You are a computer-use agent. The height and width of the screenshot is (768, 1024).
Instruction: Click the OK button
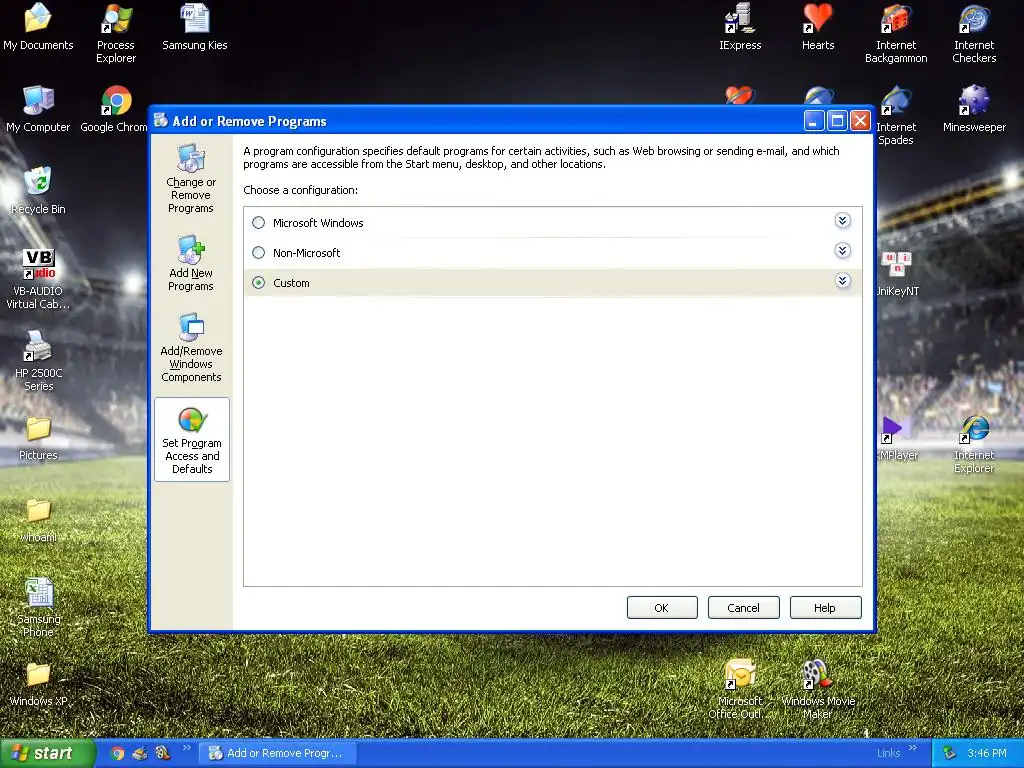[662, 608]
